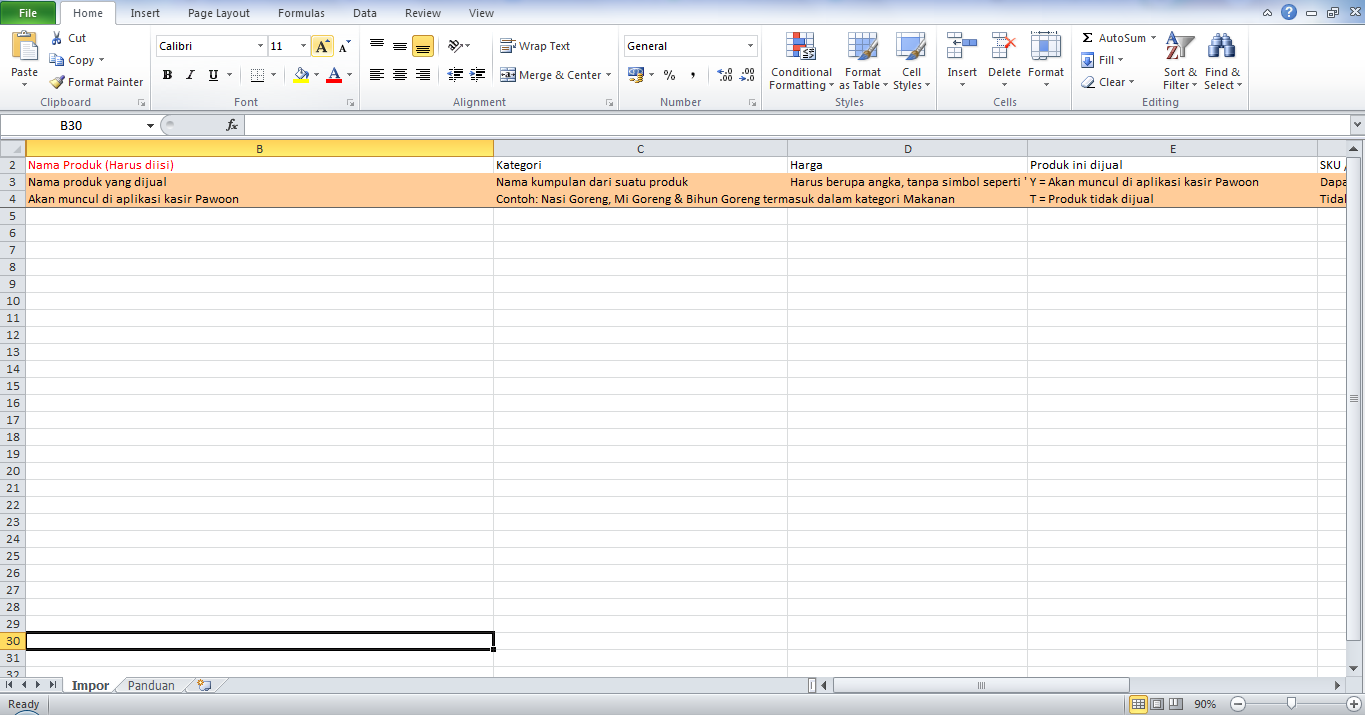Open the green File button
This screenshot has height=715, width=1365.
(28, 13)
